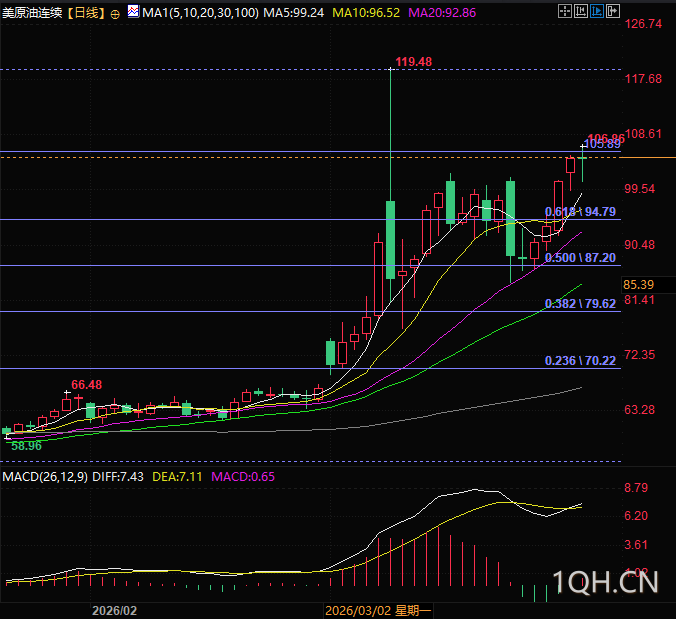The image size is (676, 619).
Task: Open the MA1 indicator chart icon
Action: tap(133, 12)
